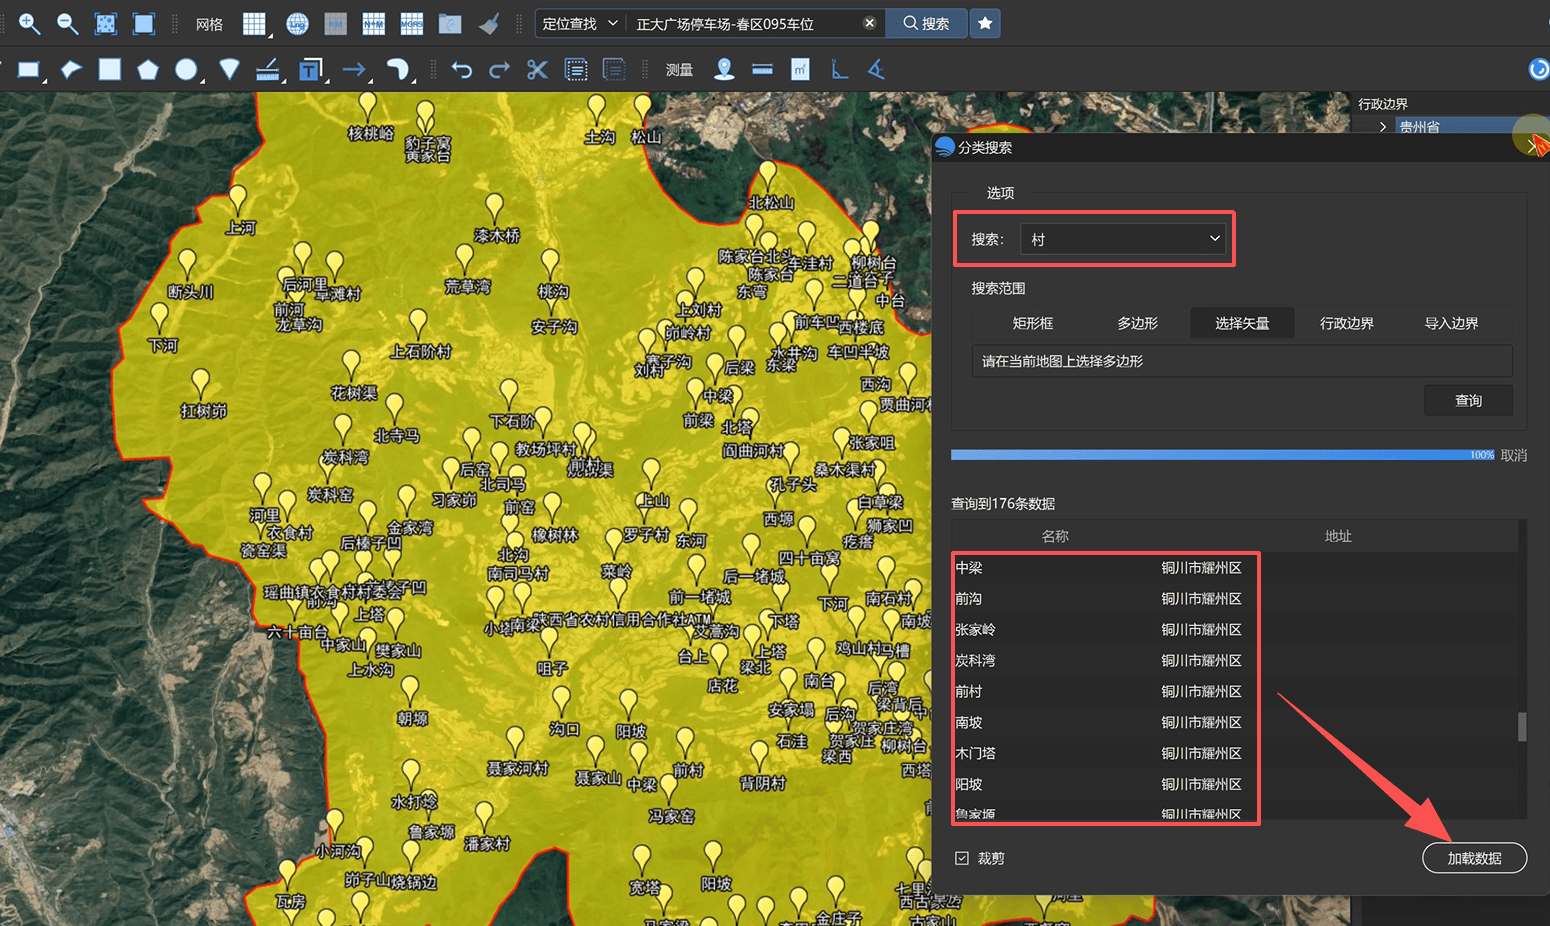Click the star favorites button
This screenshot has height=926, width=1550.
coord(985,23)
